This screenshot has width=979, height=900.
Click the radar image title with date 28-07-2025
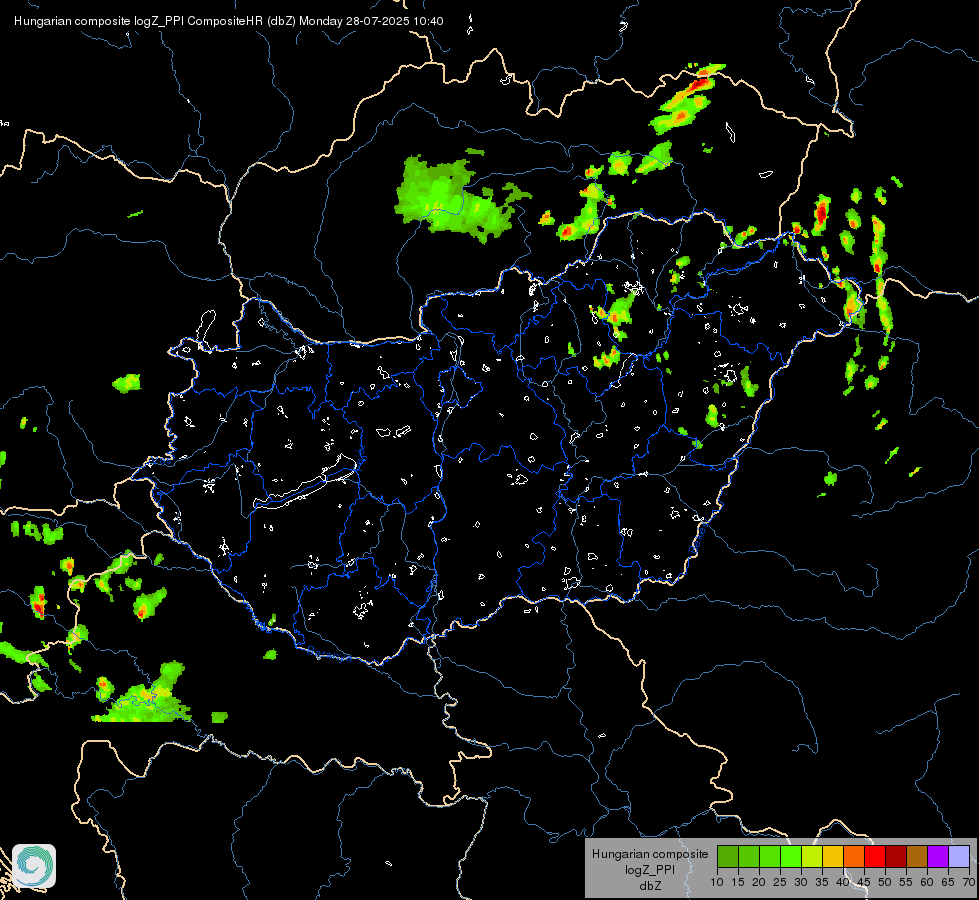229,21
